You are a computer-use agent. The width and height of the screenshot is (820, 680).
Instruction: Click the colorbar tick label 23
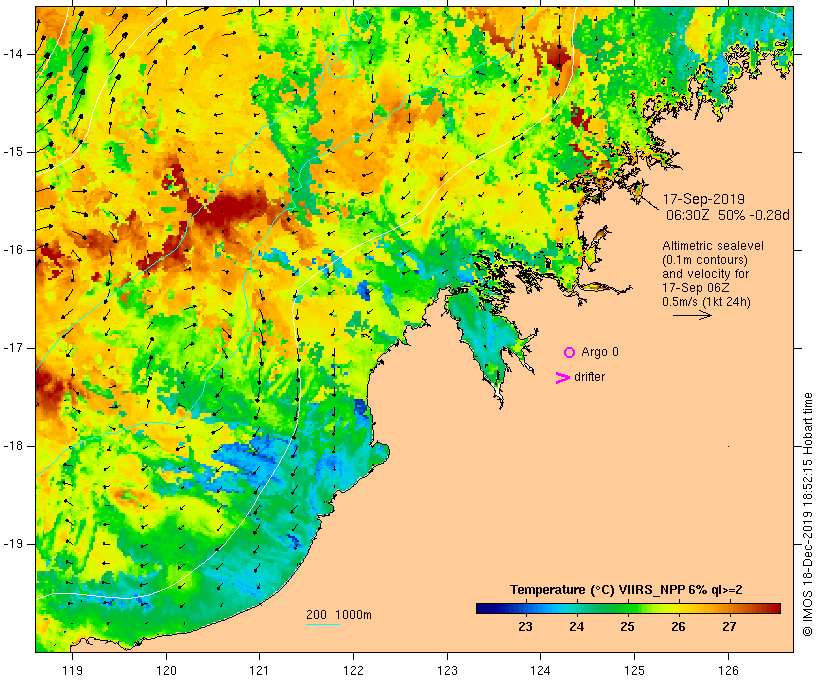click(x=526, y=627)
